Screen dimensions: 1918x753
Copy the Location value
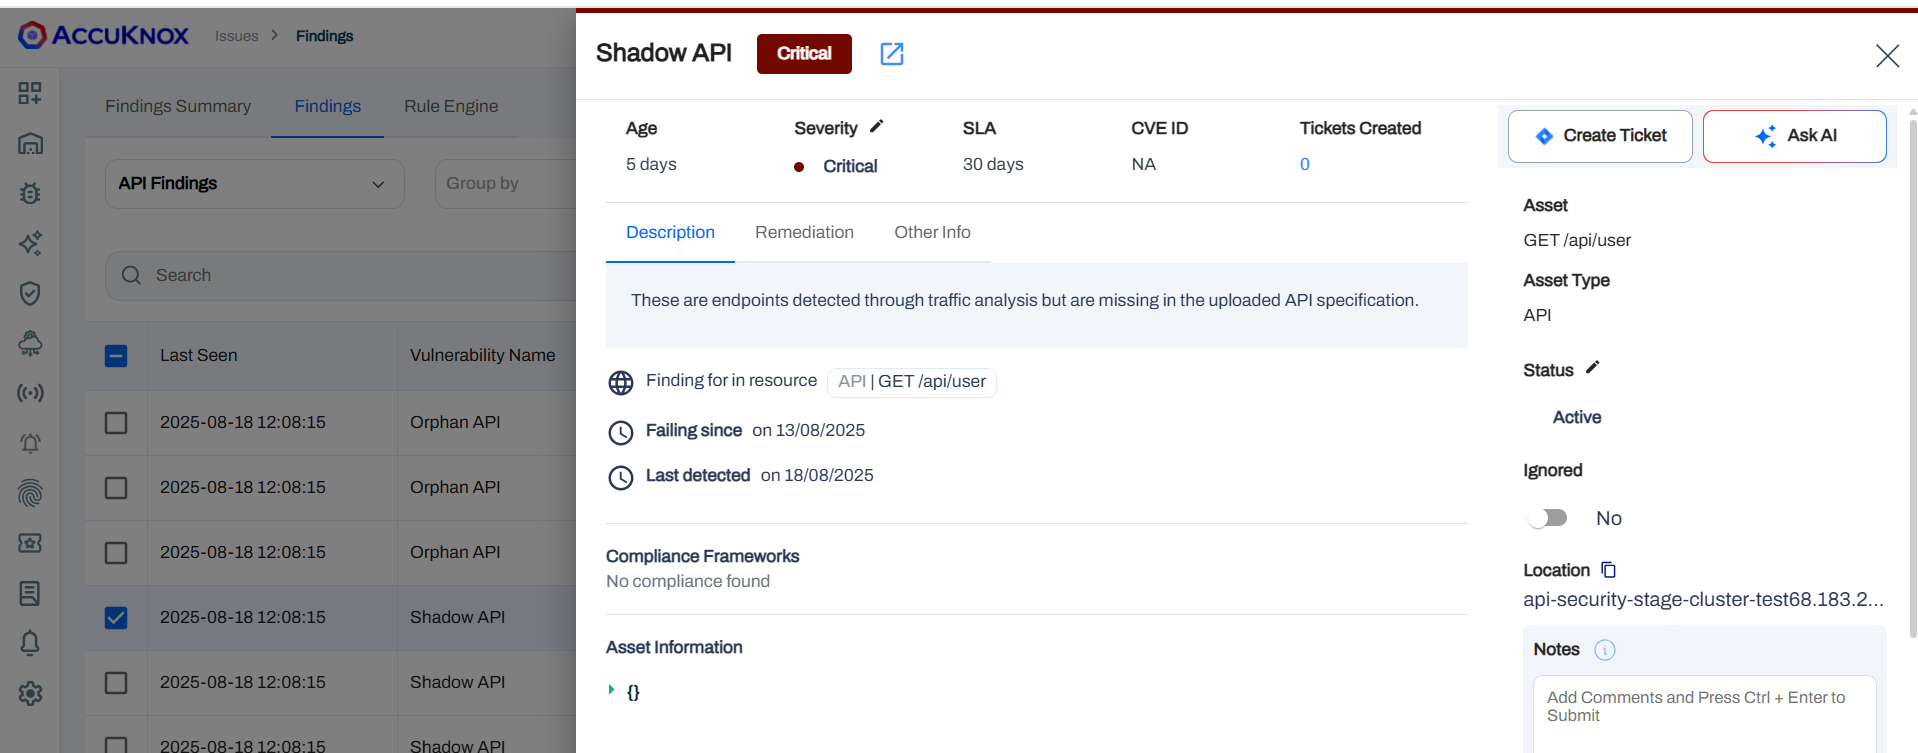pos(1608,570)
